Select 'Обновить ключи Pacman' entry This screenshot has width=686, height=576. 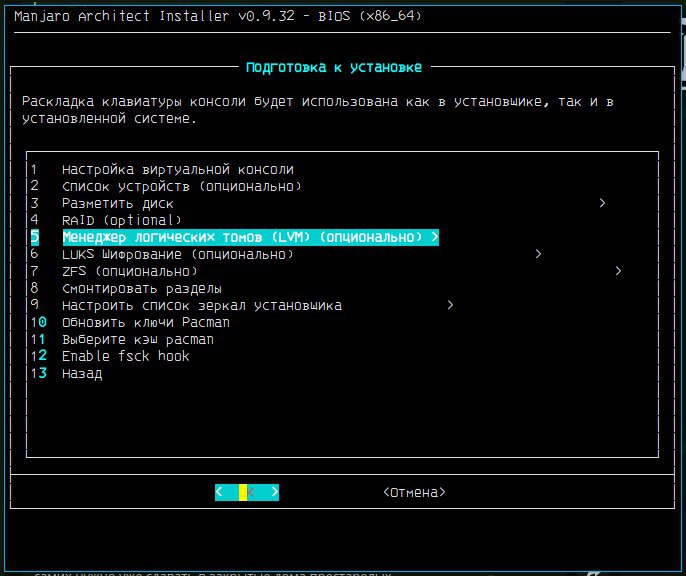click(145, 322)
